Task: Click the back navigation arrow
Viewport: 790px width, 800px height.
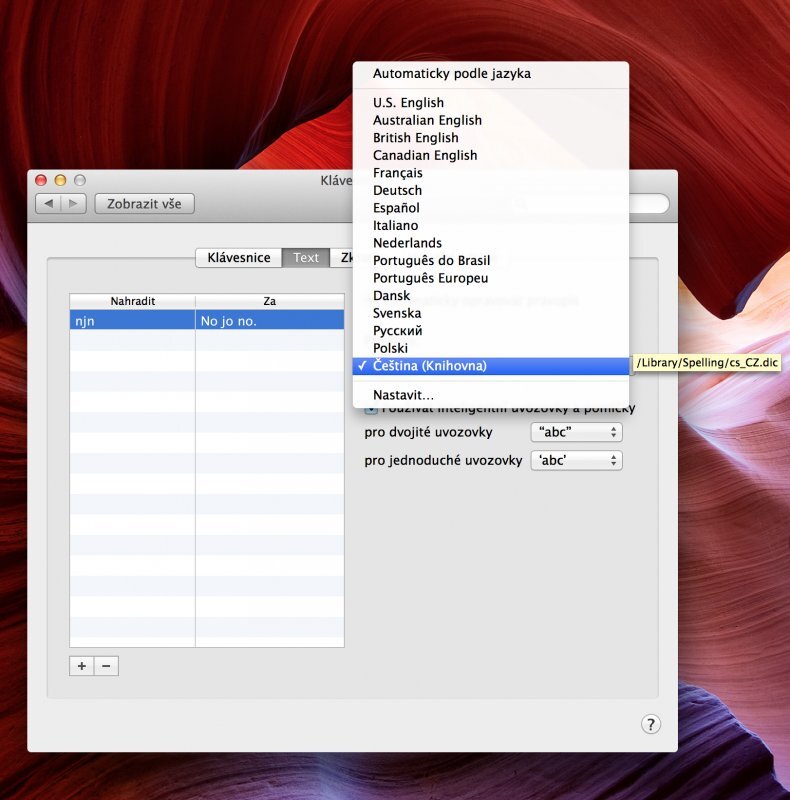Action: point(48,204)
